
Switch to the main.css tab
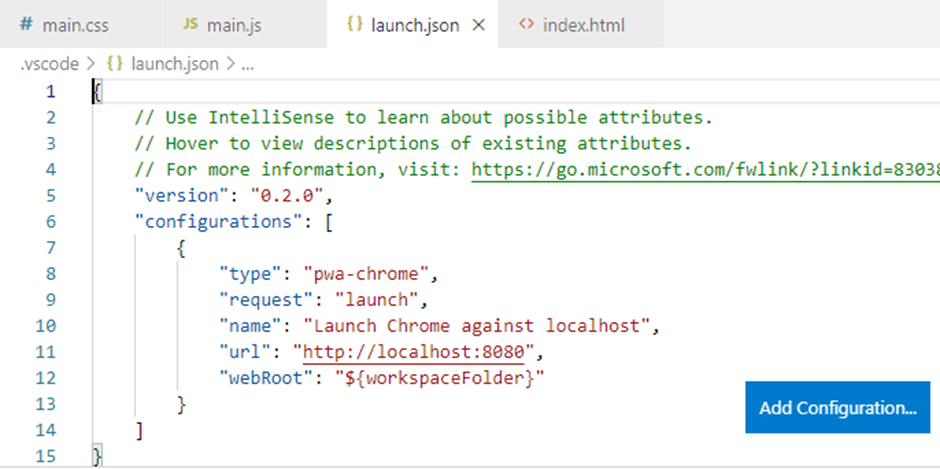81,25
